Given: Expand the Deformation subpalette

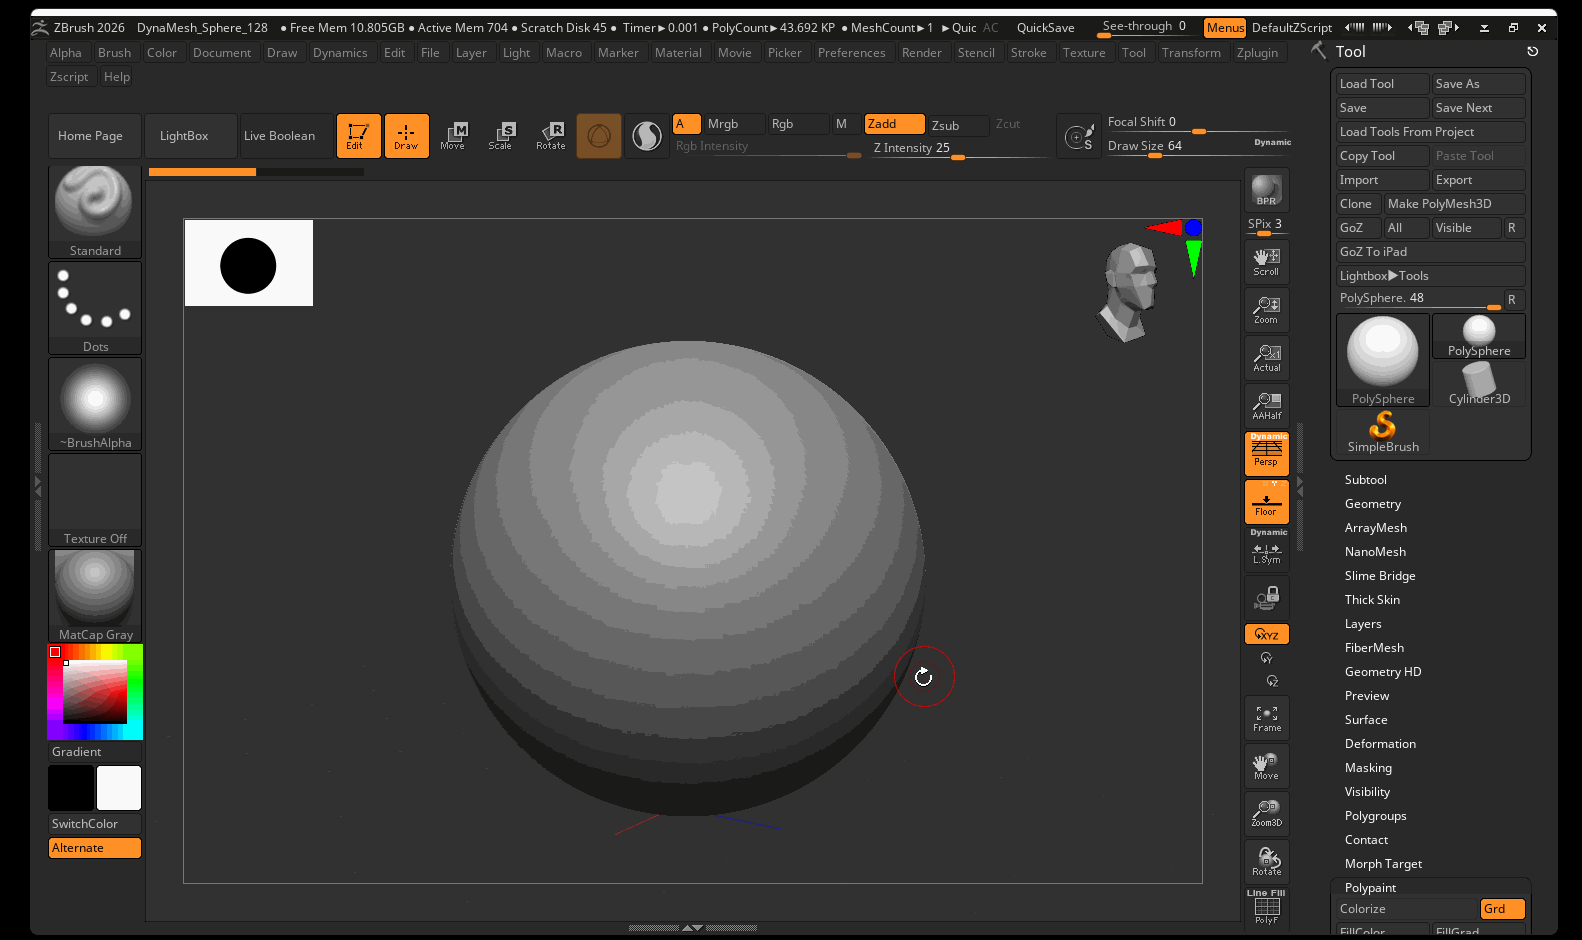Looking at the screenshot, I should (1380, 744).
